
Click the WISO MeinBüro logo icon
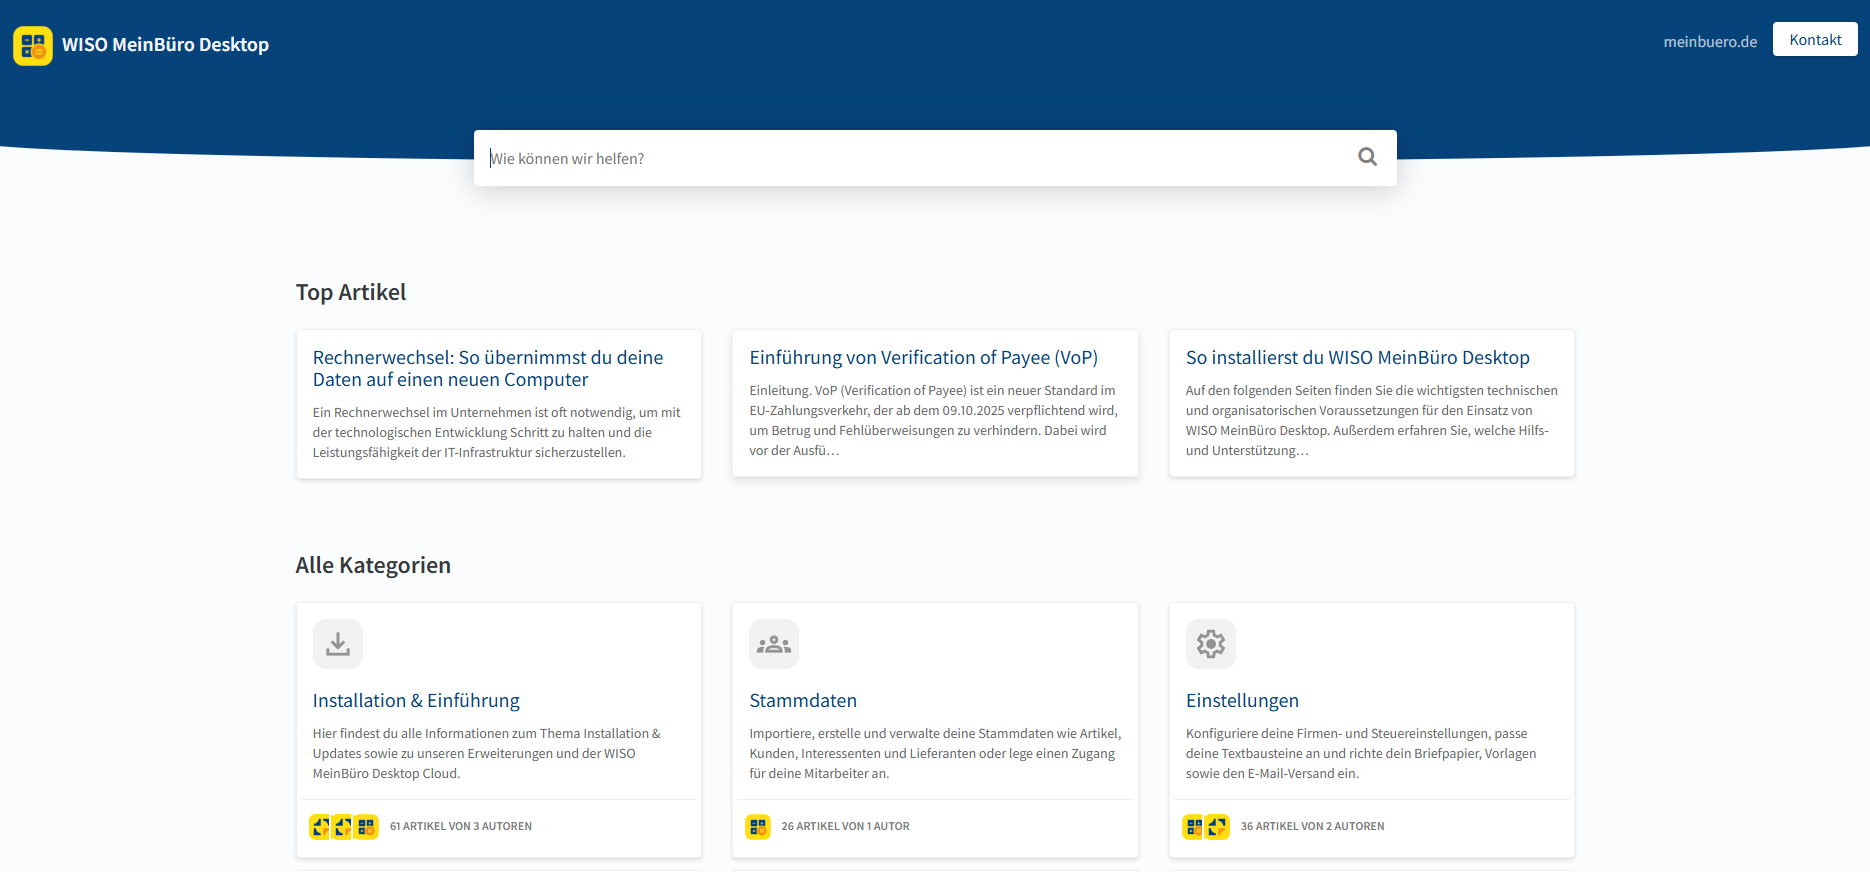(x=33, y=45)
